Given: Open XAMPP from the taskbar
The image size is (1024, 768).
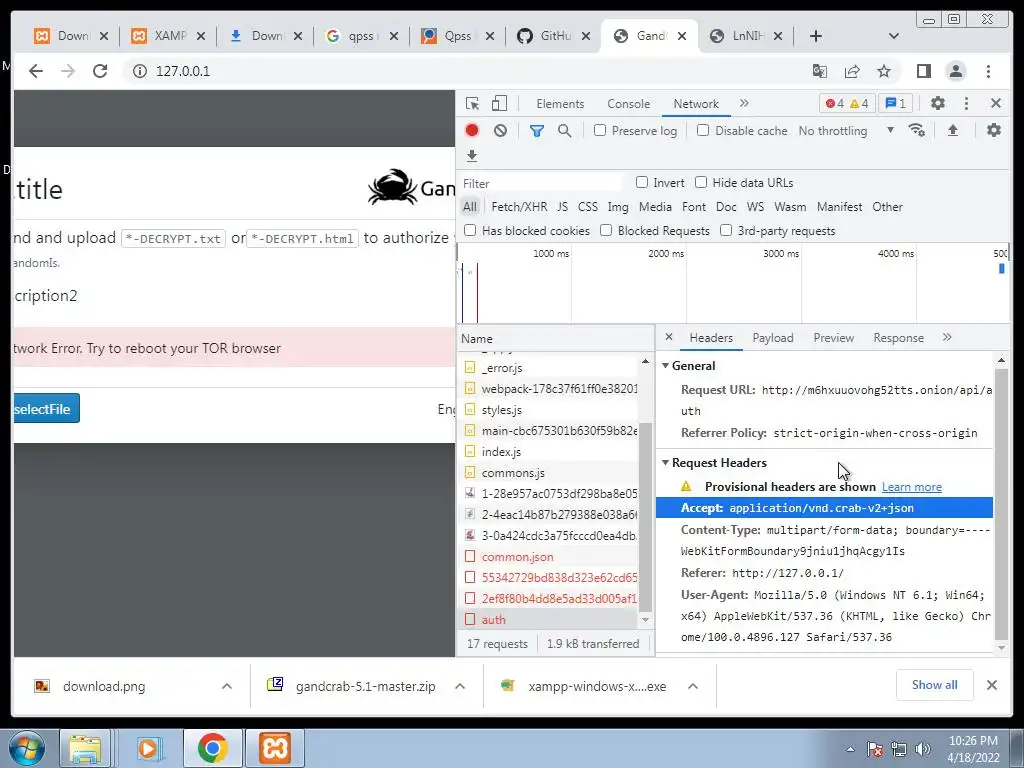Looking at the screenshot, I should point(275,748).
